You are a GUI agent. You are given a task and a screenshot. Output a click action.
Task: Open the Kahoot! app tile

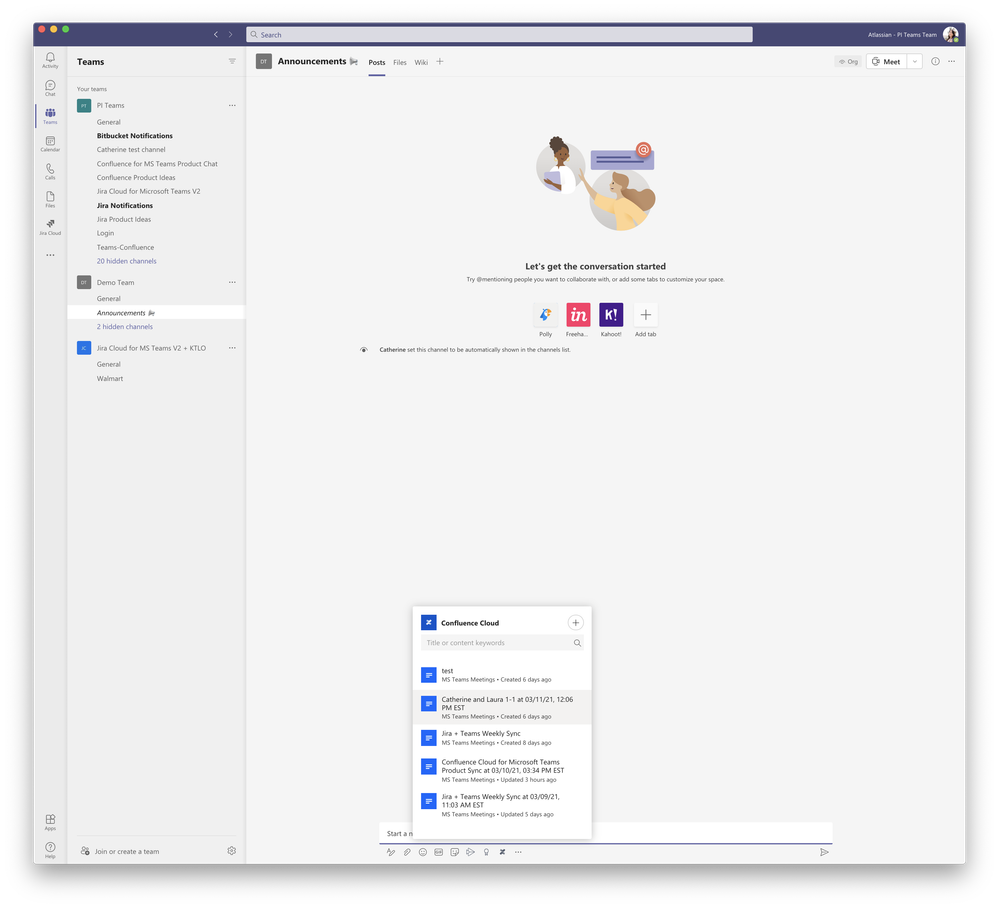click(x=611, y=315)
